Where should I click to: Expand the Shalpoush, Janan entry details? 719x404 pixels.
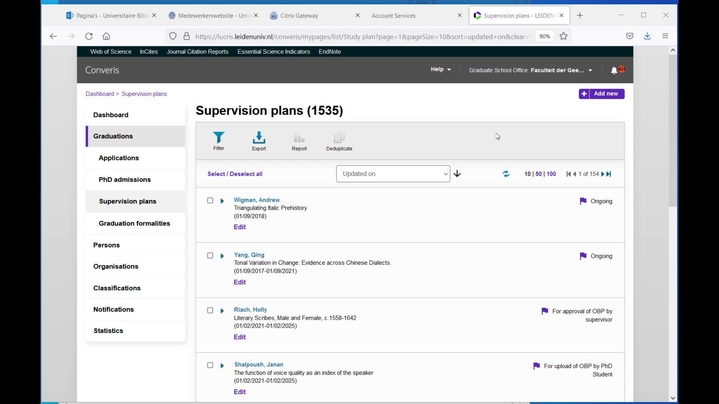222,366
